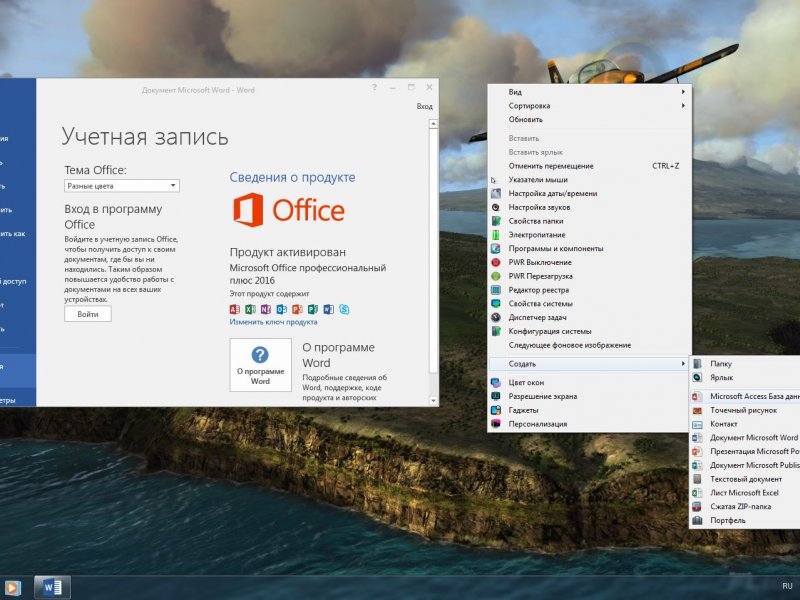Open Настройка даты/времени from the context menu

pos(590,193)
